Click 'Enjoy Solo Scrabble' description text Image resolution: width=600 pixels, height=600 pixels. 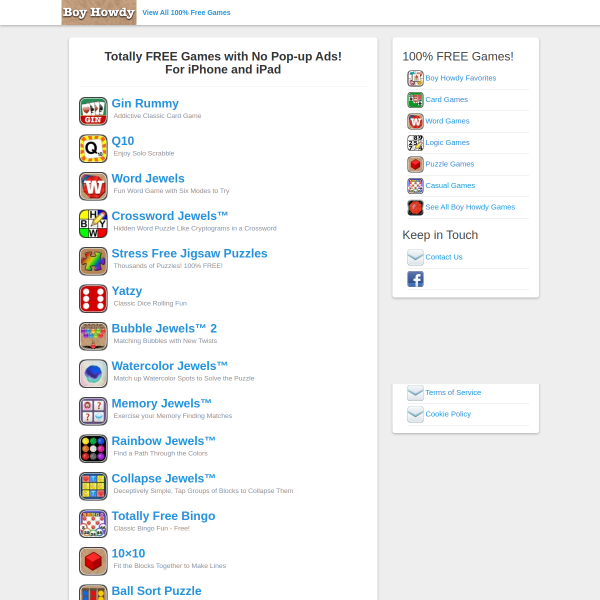pyautogui.click(x=144, y=153)
